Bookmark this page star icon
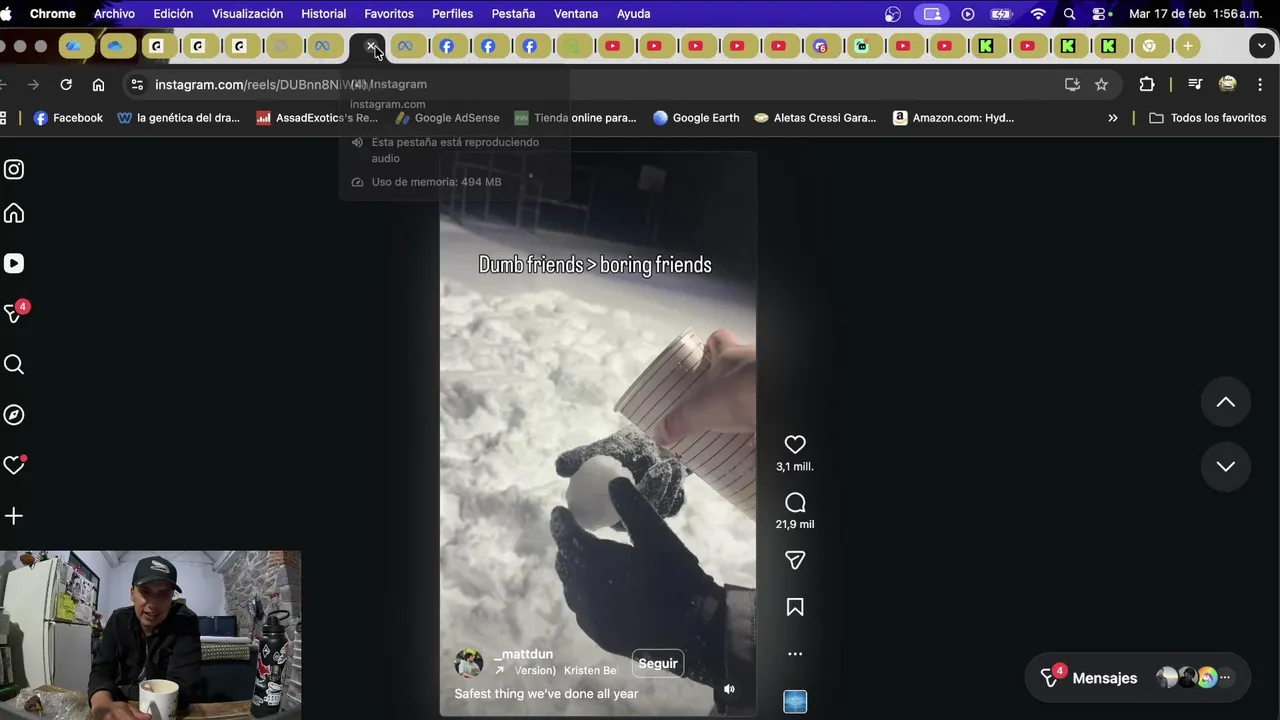The height and width of the screenshot is (720, 1280). point(1101,85)
